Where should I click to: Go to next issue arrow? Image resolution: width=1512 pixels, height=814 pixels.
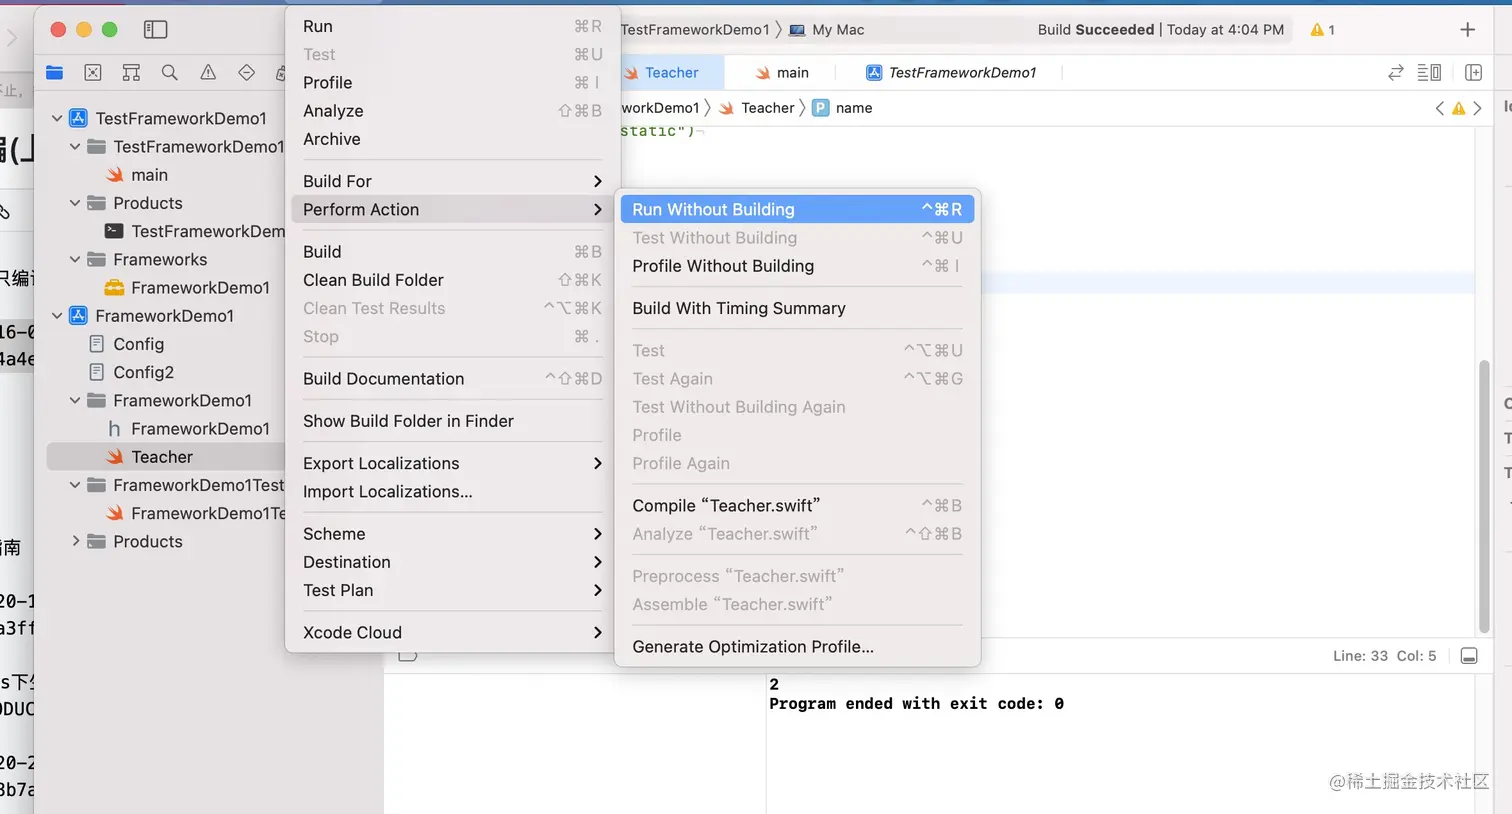tap(1477, 108)
